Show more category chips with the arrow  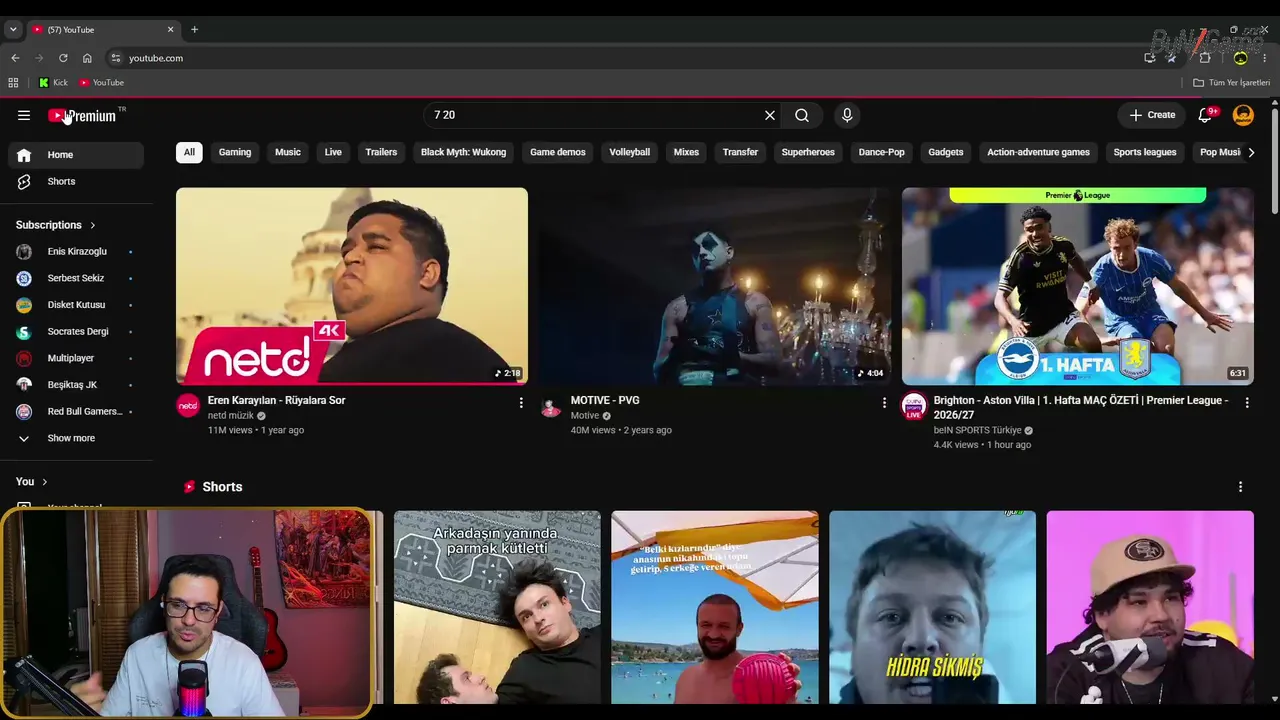(1251, 152)
